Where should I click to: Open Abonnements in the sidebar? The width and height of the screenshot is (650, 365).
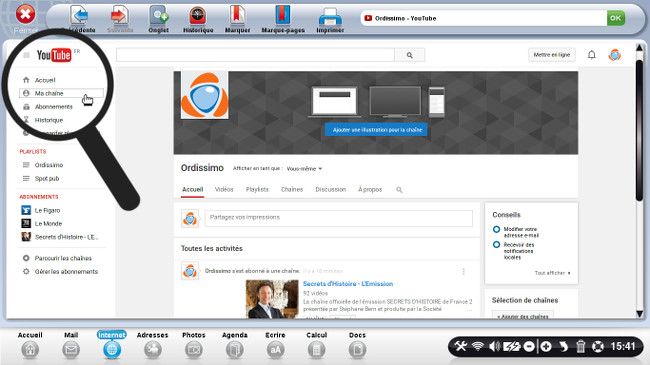(x=53, y=107)
